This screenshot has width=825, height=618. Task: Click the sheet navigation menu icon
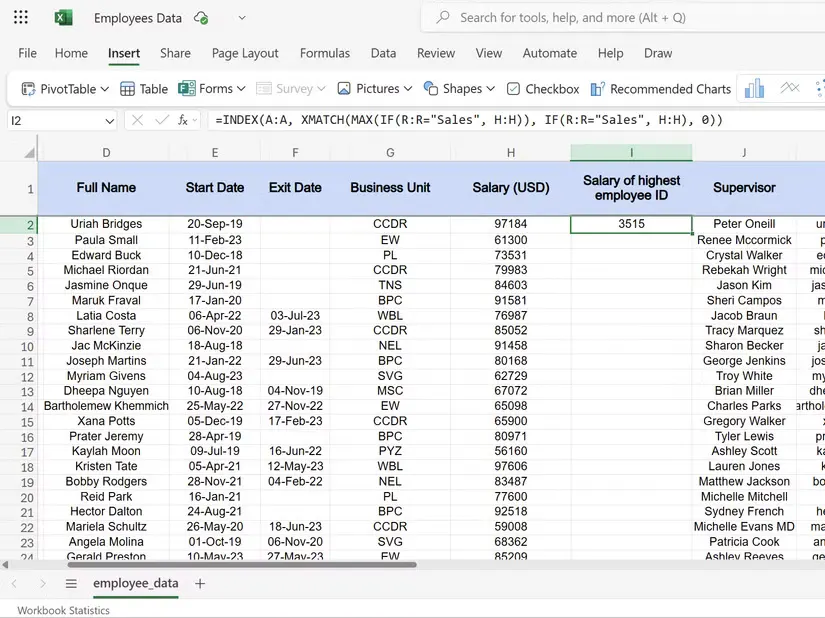[71, 583]
